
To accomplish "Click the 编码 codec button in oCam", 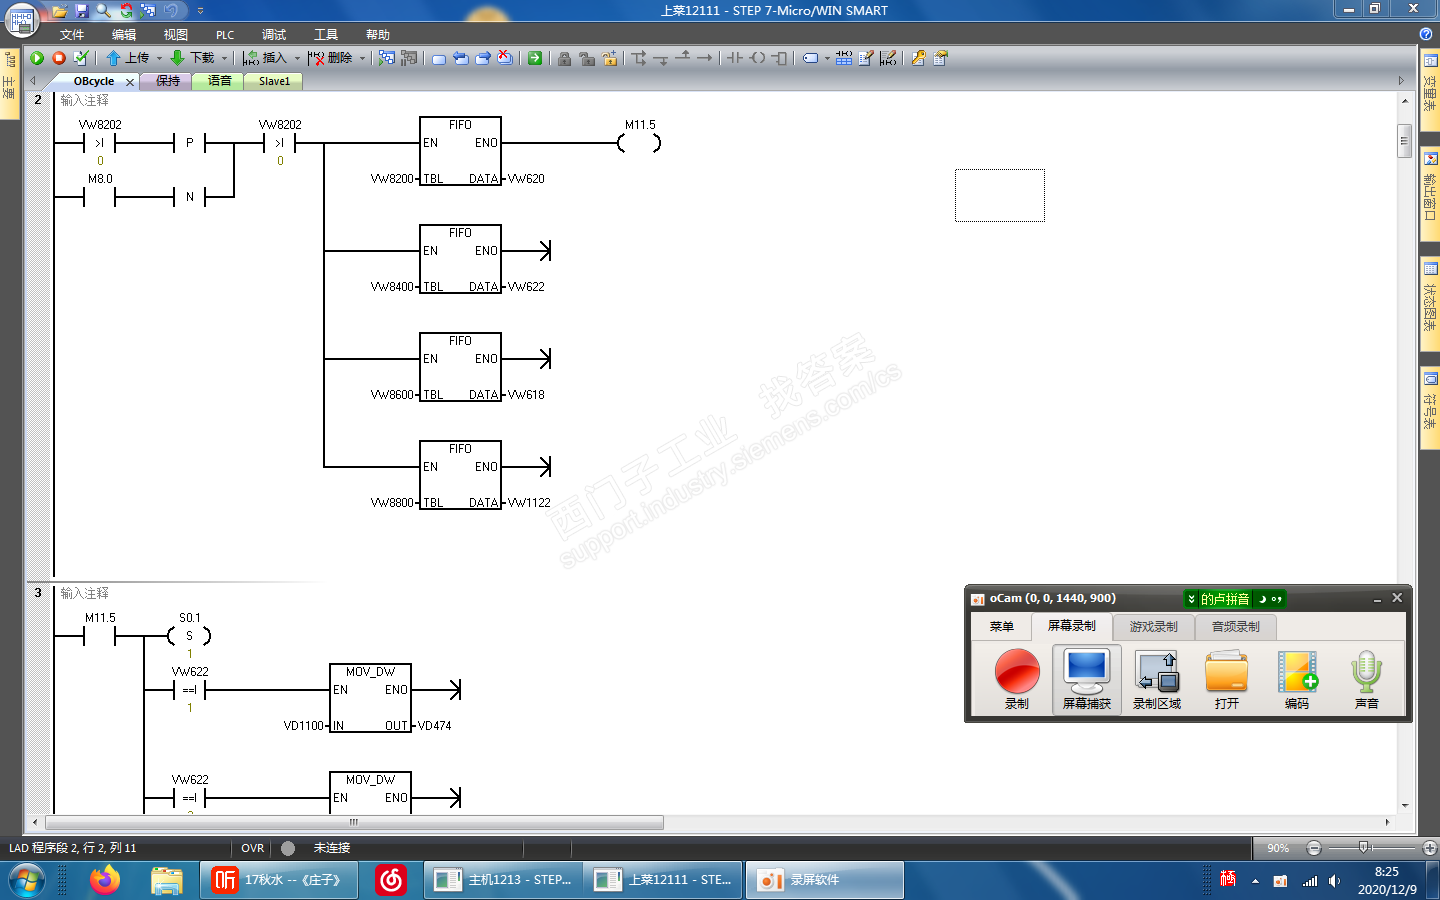I will [1297, 679].
